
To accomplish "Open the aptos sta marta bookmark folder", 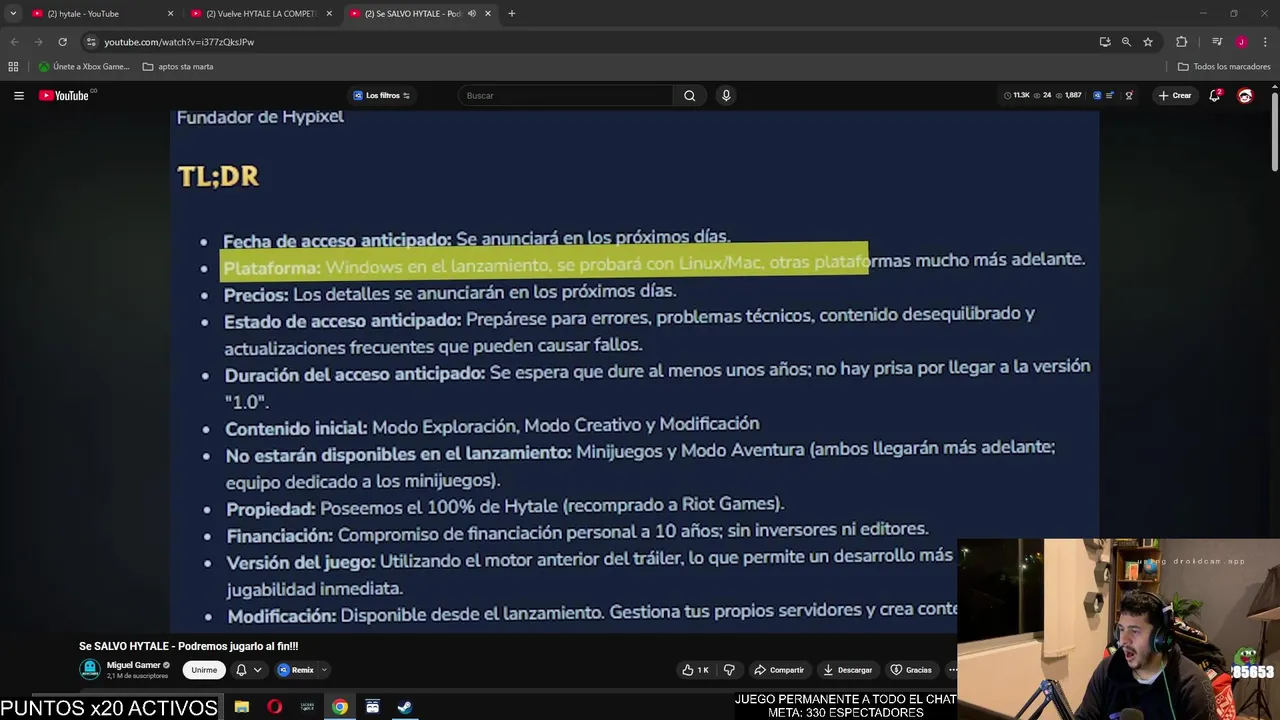I will tap(178, 66).
